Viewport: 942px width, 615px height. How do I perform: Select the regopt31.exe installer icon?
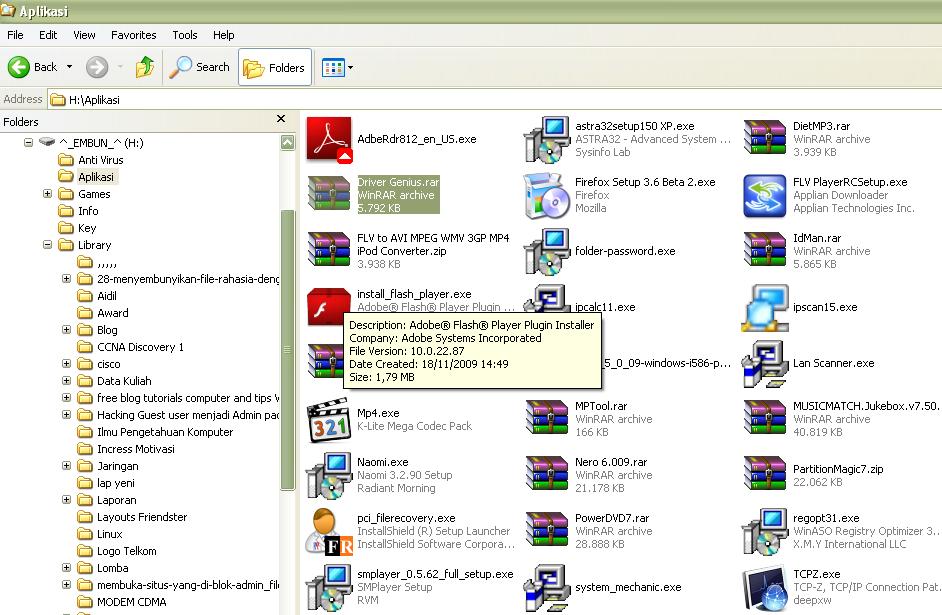[x=764, y=531]
